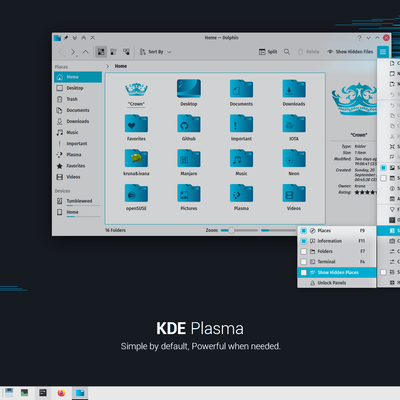Select Home in Places panel
Image resolution: width=400 pixels, height=400 pixels.
[x=78, y=77]
